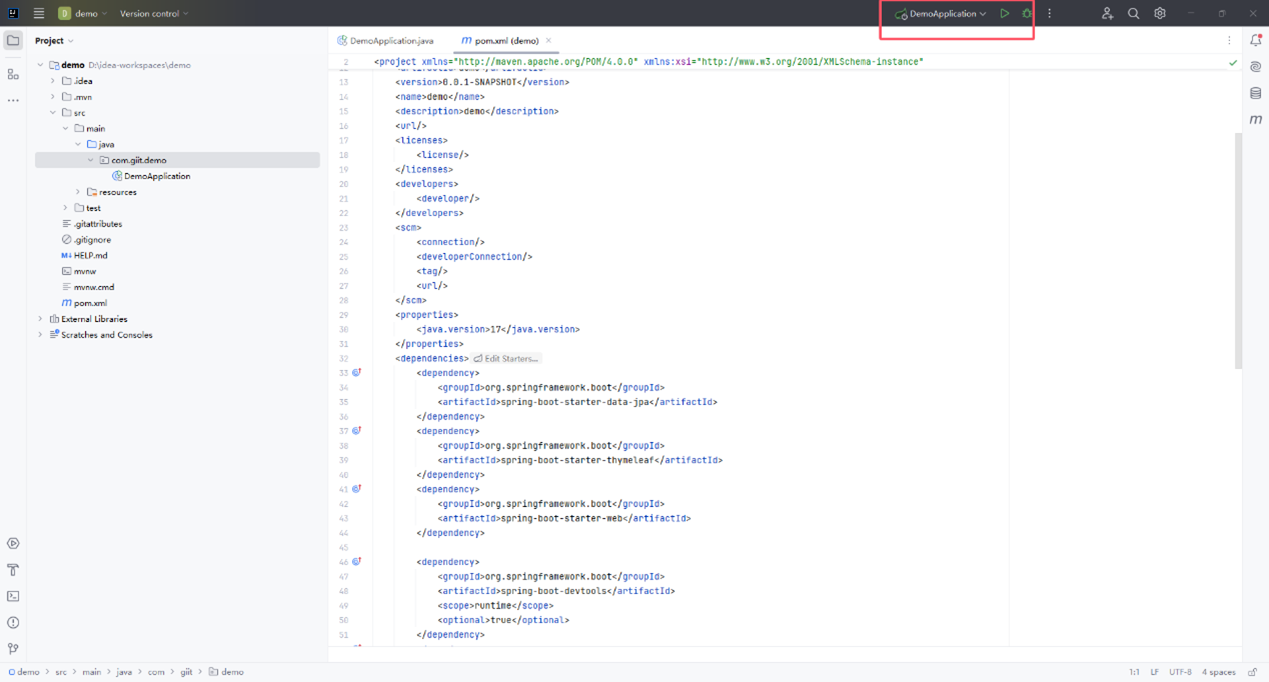Collapse the src folder
Image resolution: width=1269 pixels, height=682 pixels.
coord(53,113)
